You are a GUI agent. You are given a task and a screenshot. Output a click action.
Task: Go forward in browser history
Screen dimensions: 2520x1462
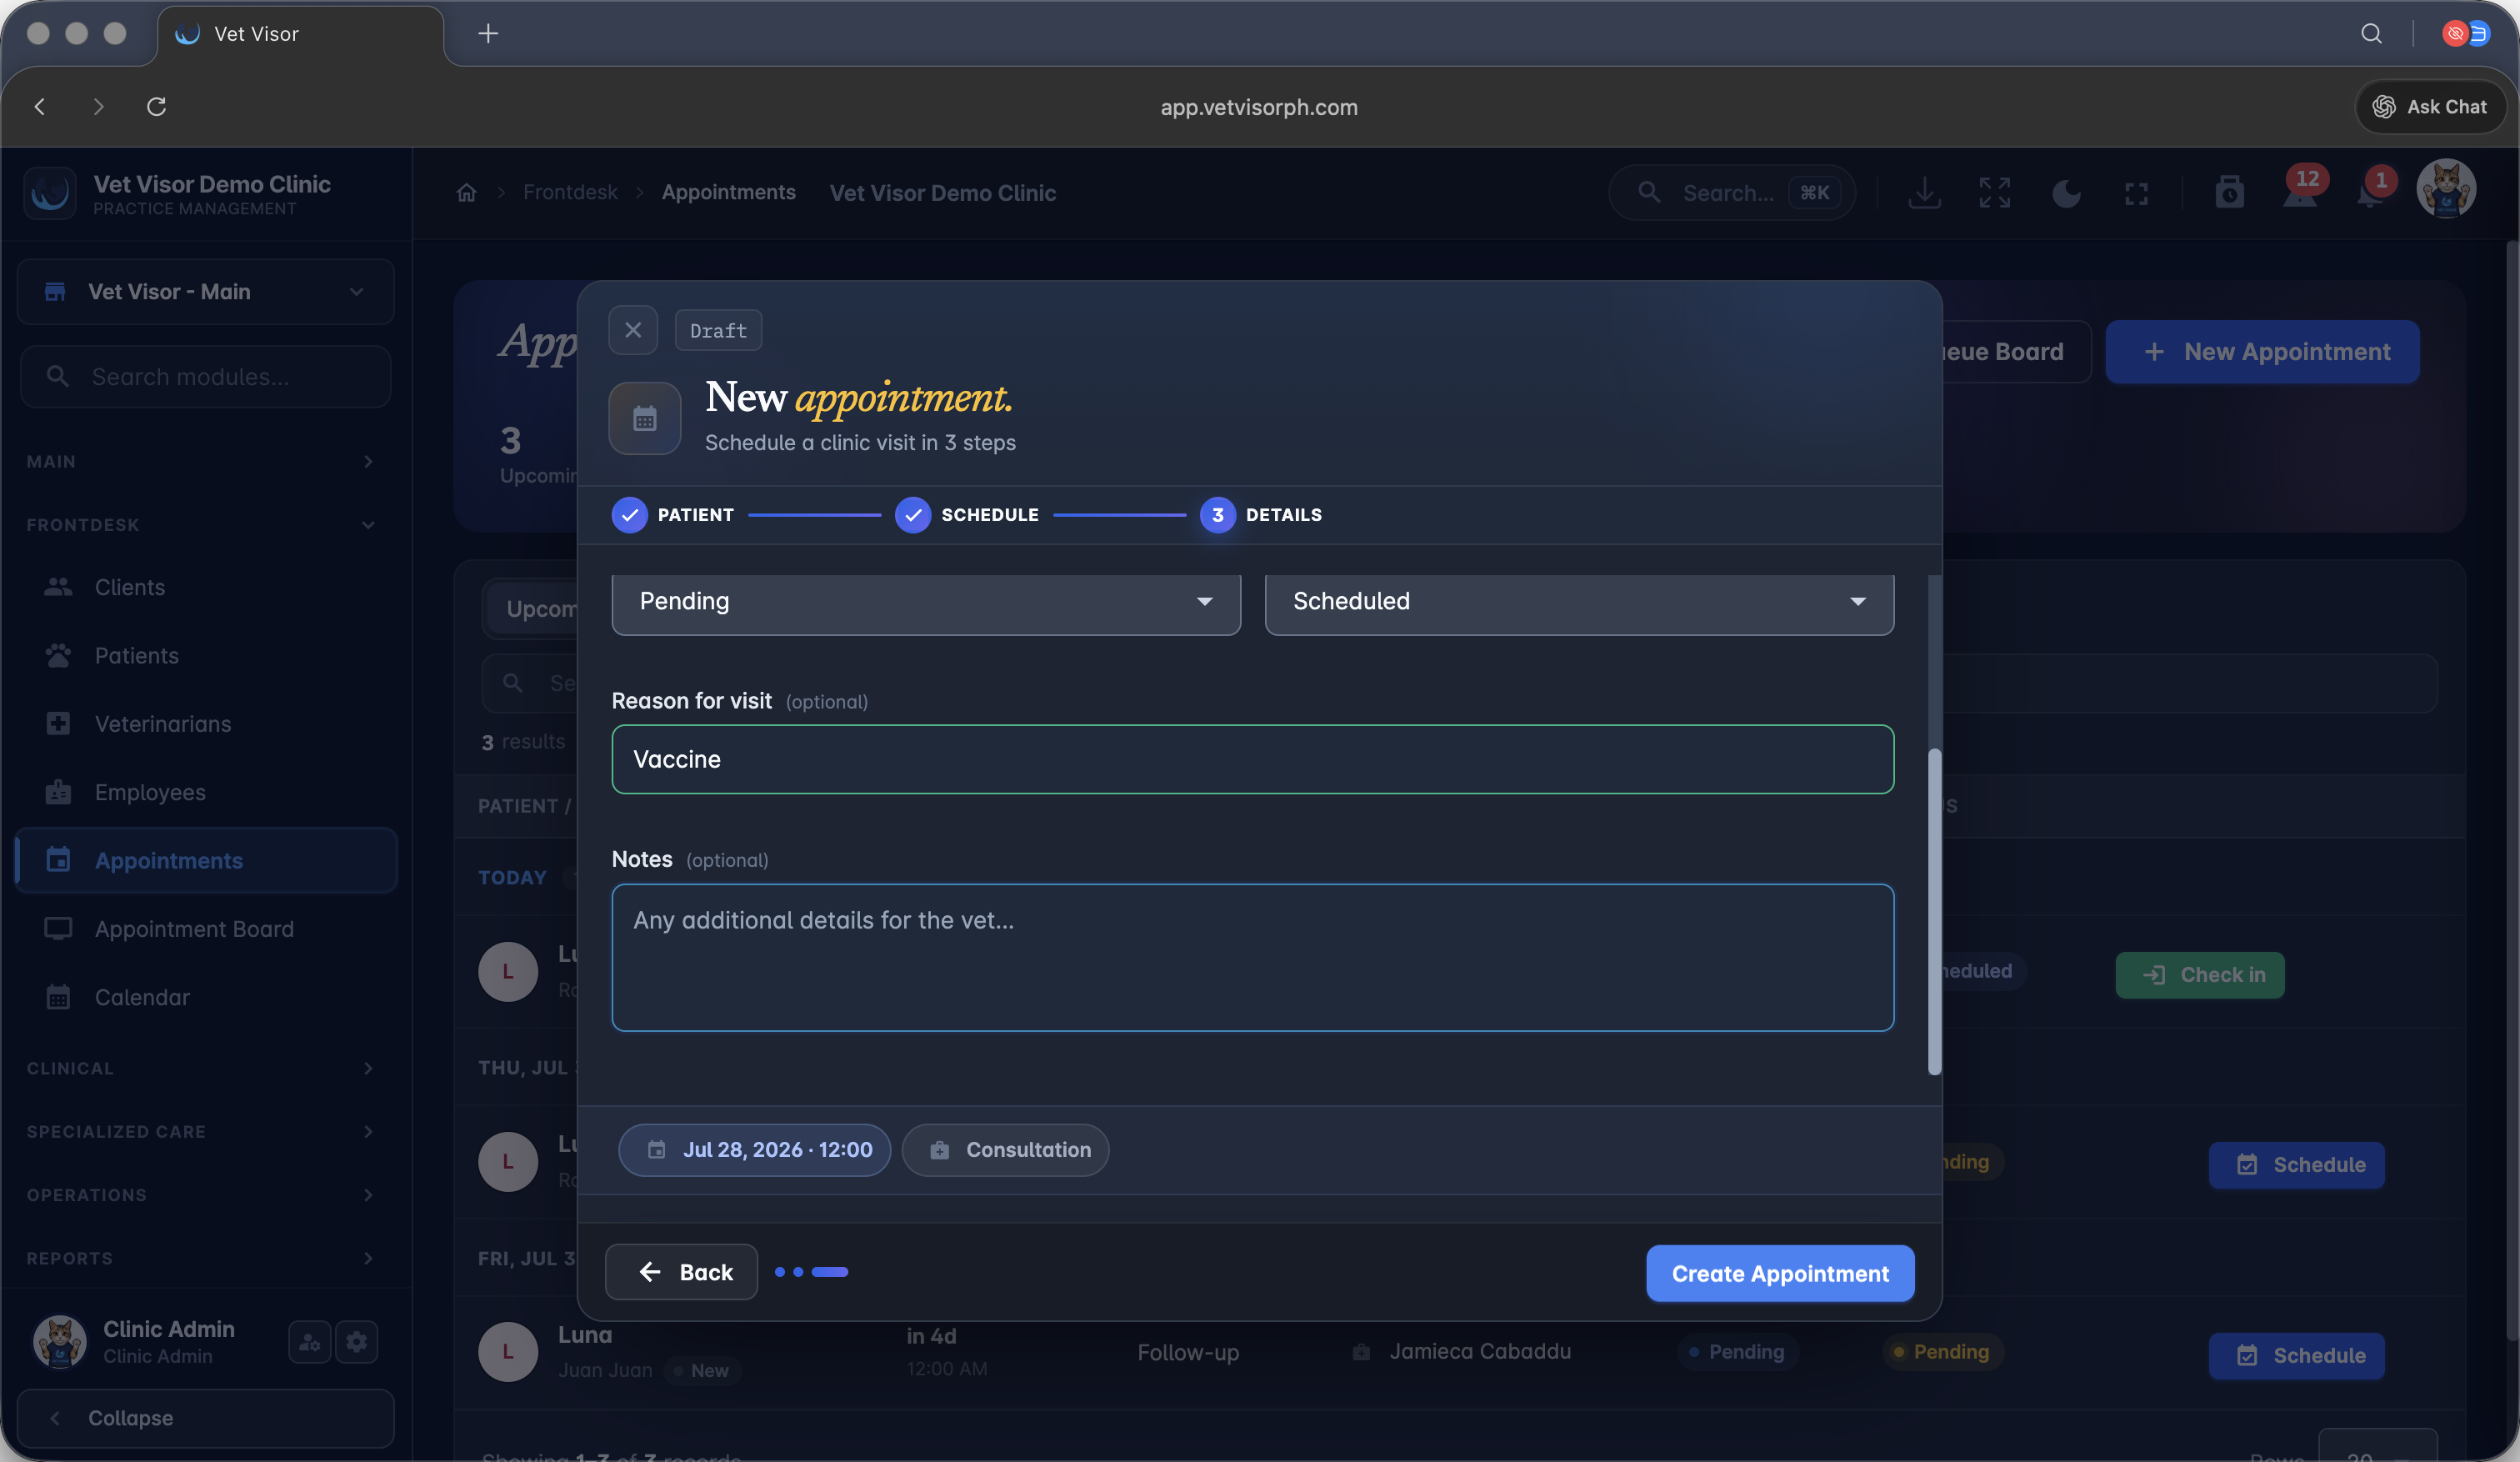tap(98, 107)
